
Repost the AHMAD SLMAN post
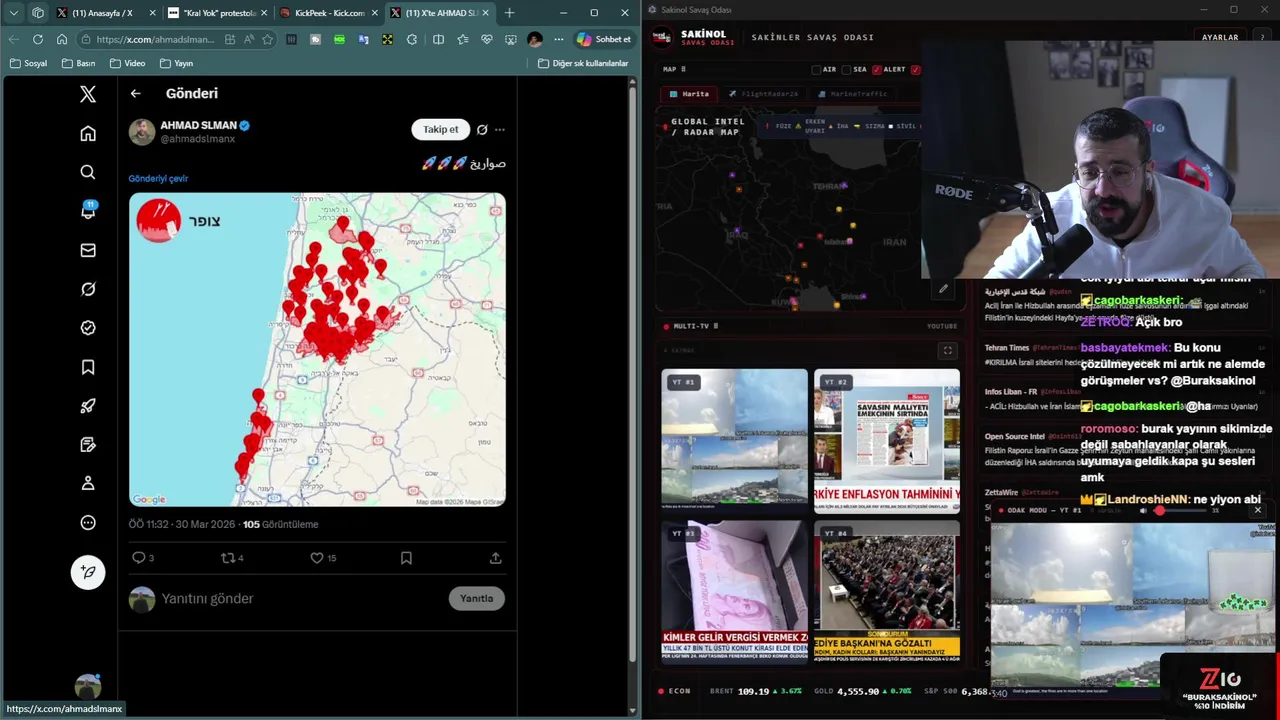tap(228, 558)
